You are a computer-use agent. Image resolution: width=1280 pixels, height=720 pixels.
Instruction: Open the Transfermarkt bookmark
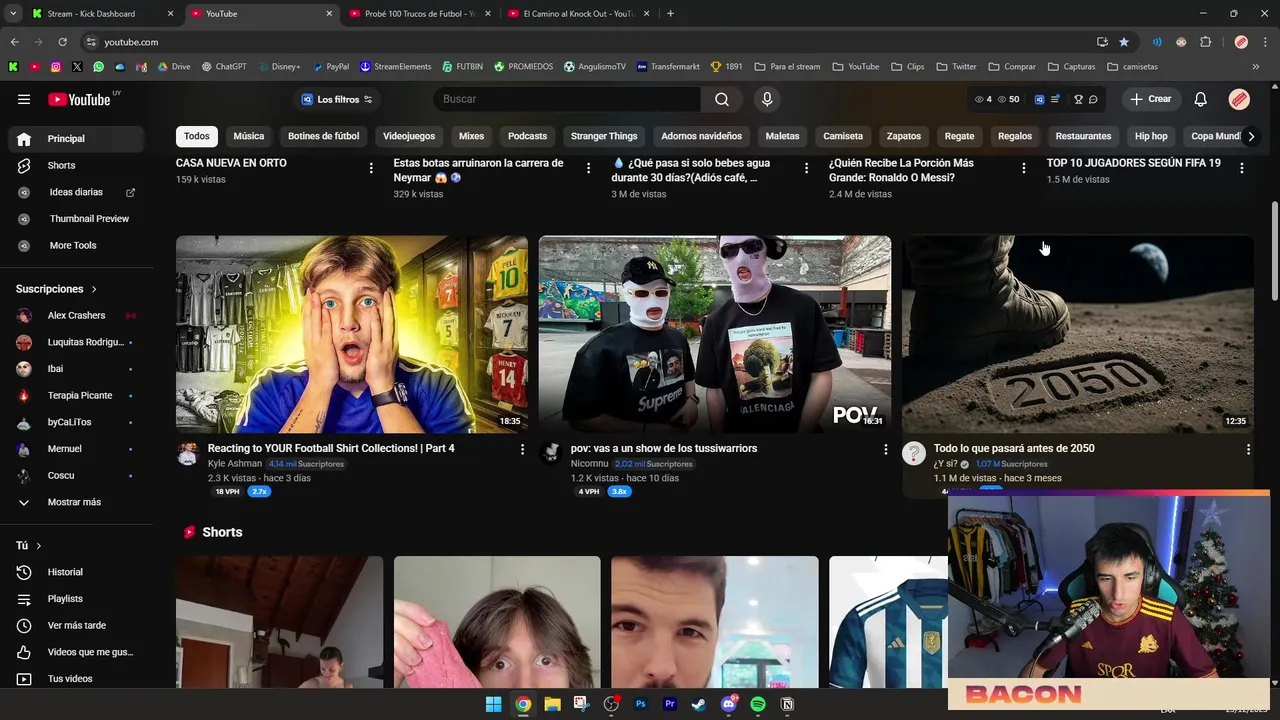[668, 67]
